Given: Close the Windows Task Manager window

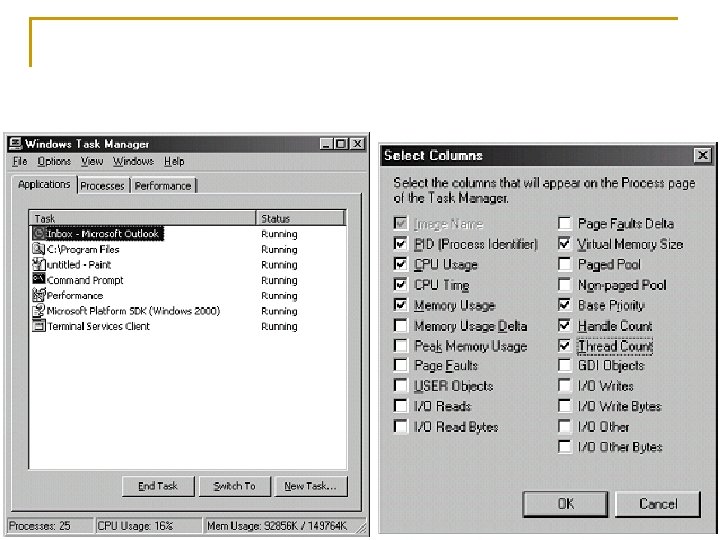Looking at the screenshot, I should pos(357,144).
